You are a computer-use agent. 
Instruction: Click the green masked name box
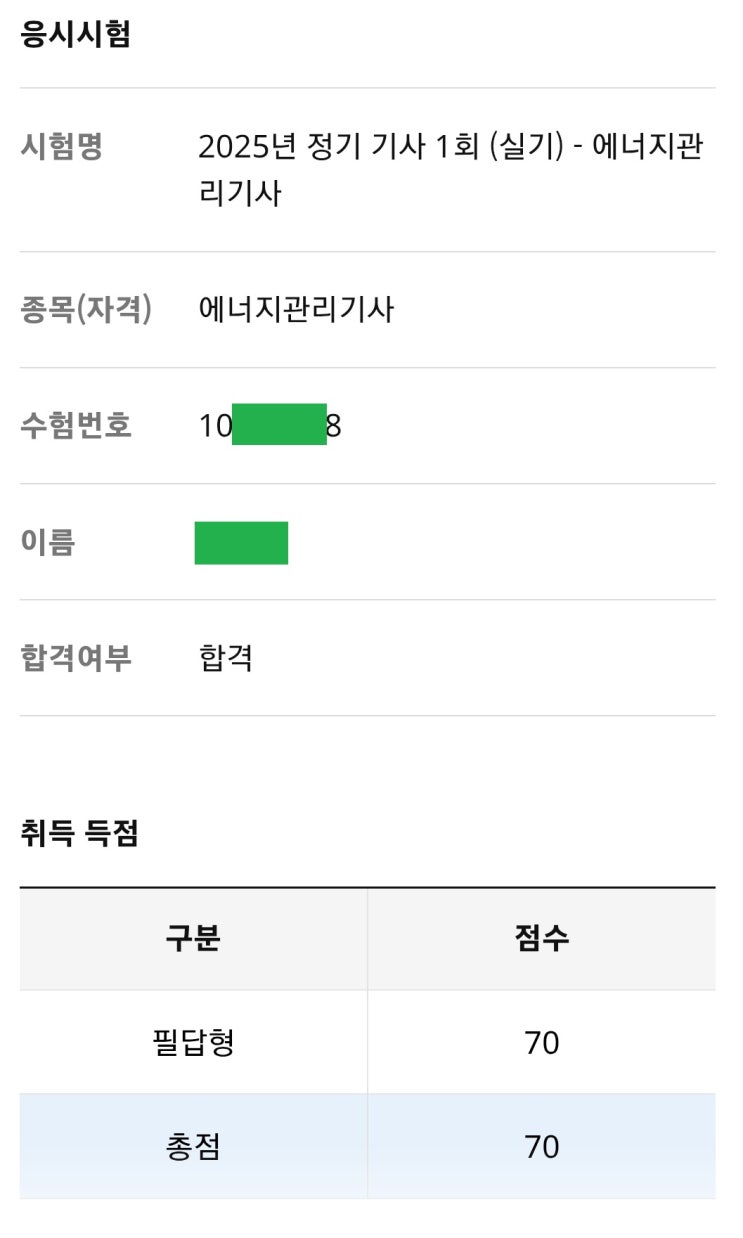(241, 542)
